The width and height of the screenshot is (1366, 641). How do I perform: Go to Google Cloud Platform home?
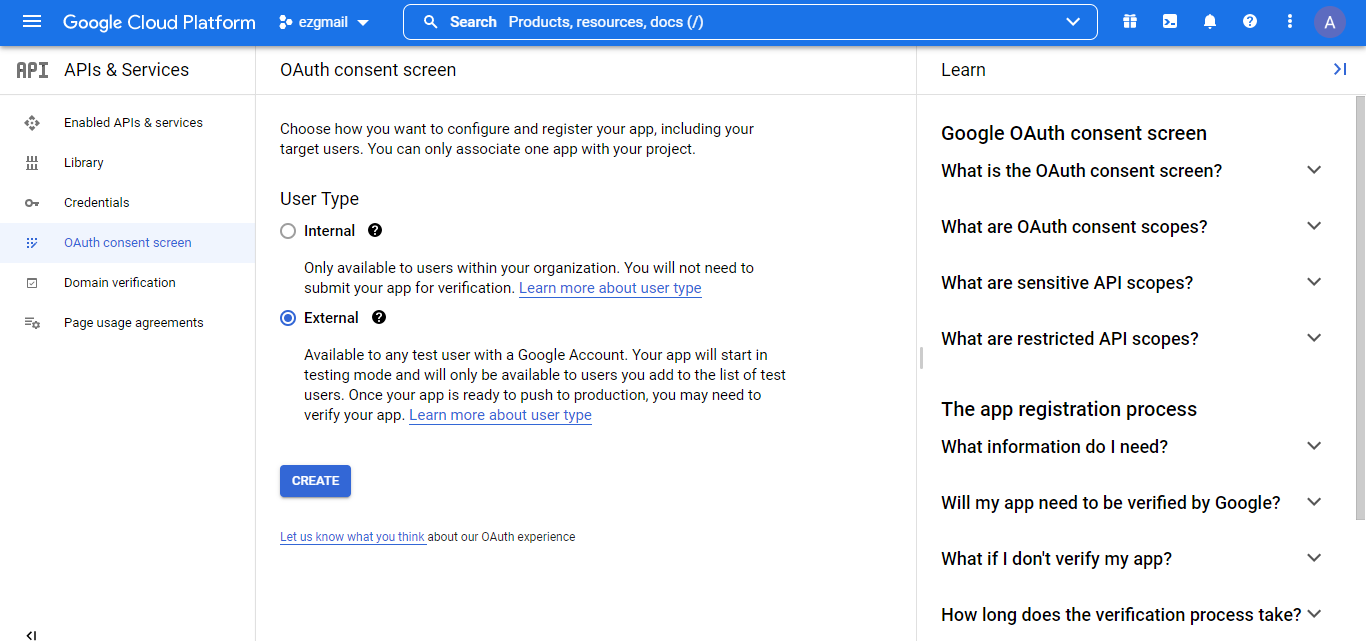click(159, 22)
